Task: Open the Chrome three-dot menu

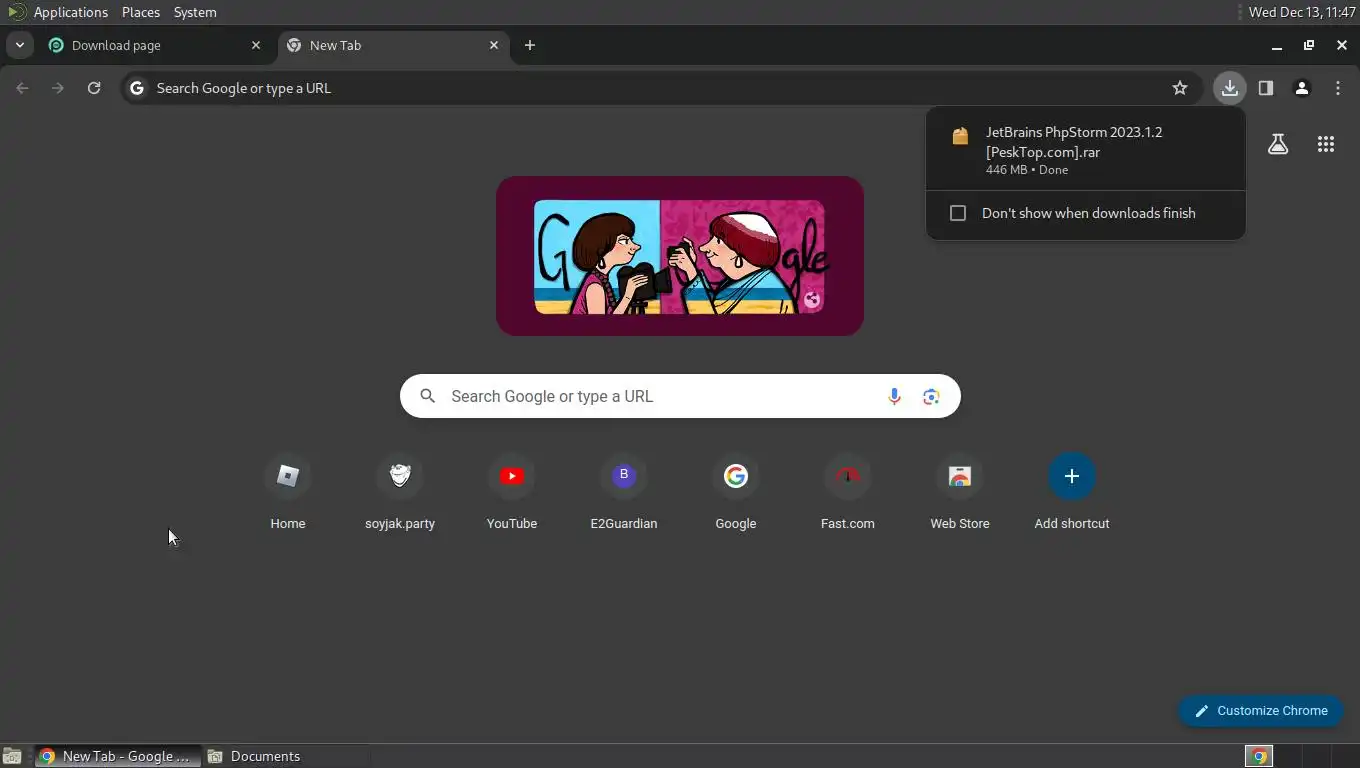Action: [1338, 88]
